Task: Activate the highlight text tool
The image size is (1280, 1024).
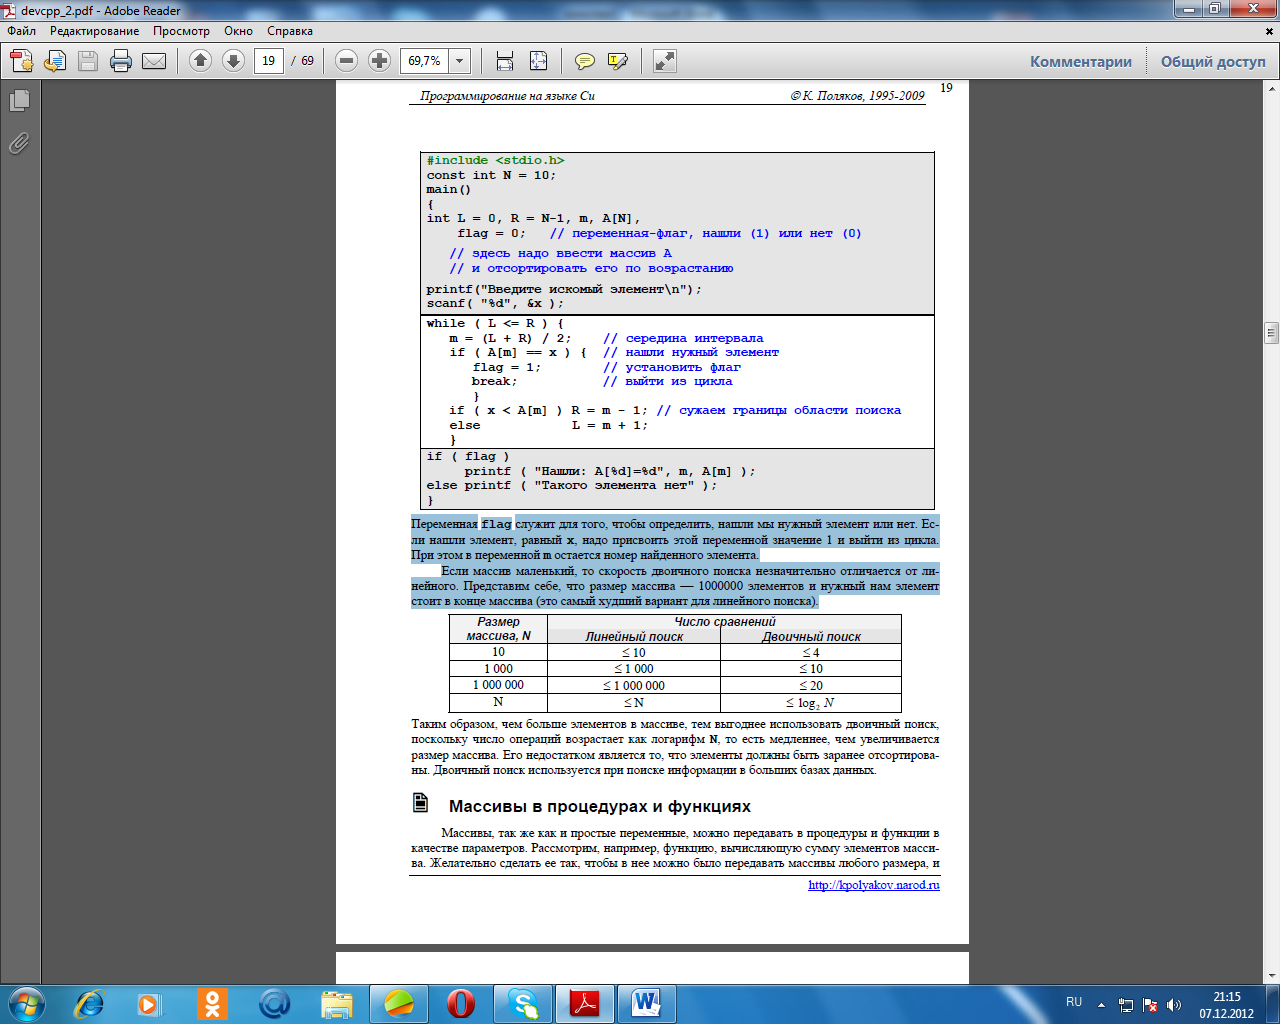Action: (x=618, y=61)
